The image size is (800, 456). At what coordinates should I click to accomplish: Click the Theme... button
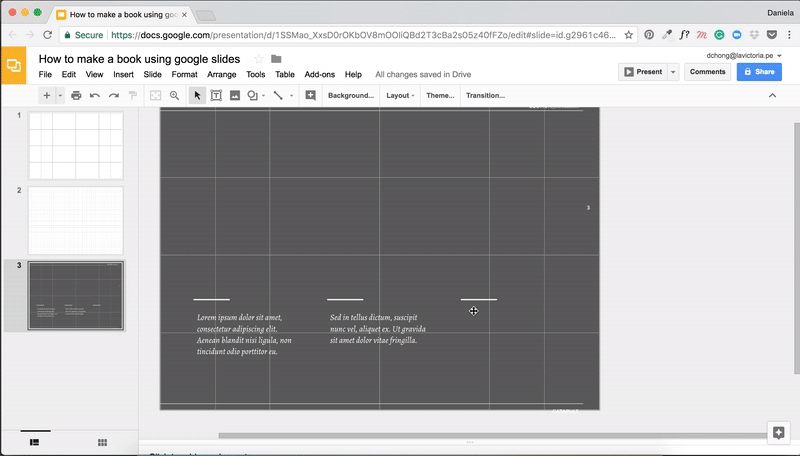[440, 95]
